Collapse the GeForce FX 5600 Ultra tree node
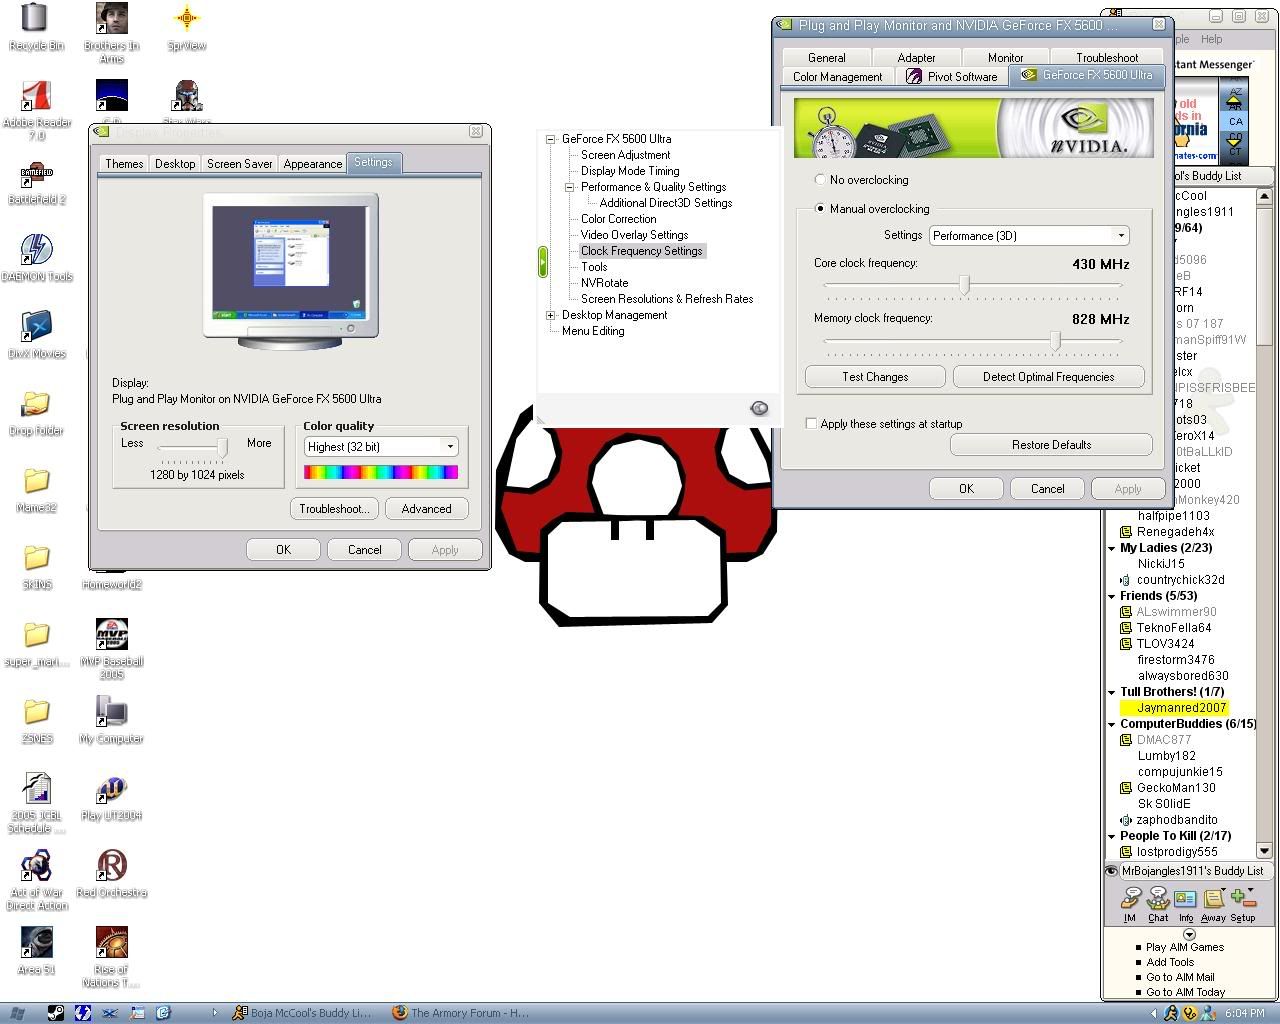 coord(550,139)
